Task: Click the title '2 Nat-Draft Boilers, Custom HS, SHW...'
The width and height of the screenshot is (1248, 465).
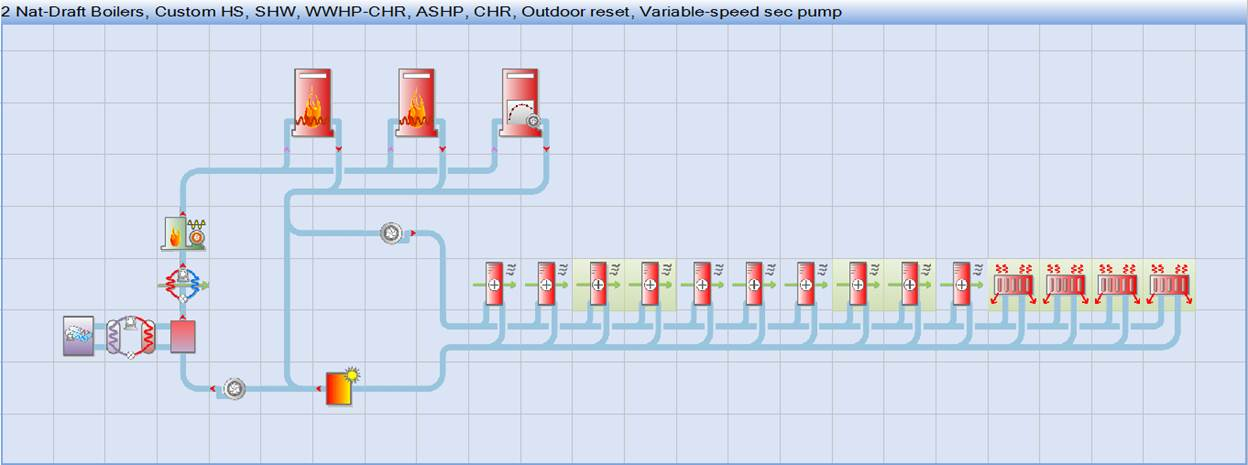Action: click(421, 12)
